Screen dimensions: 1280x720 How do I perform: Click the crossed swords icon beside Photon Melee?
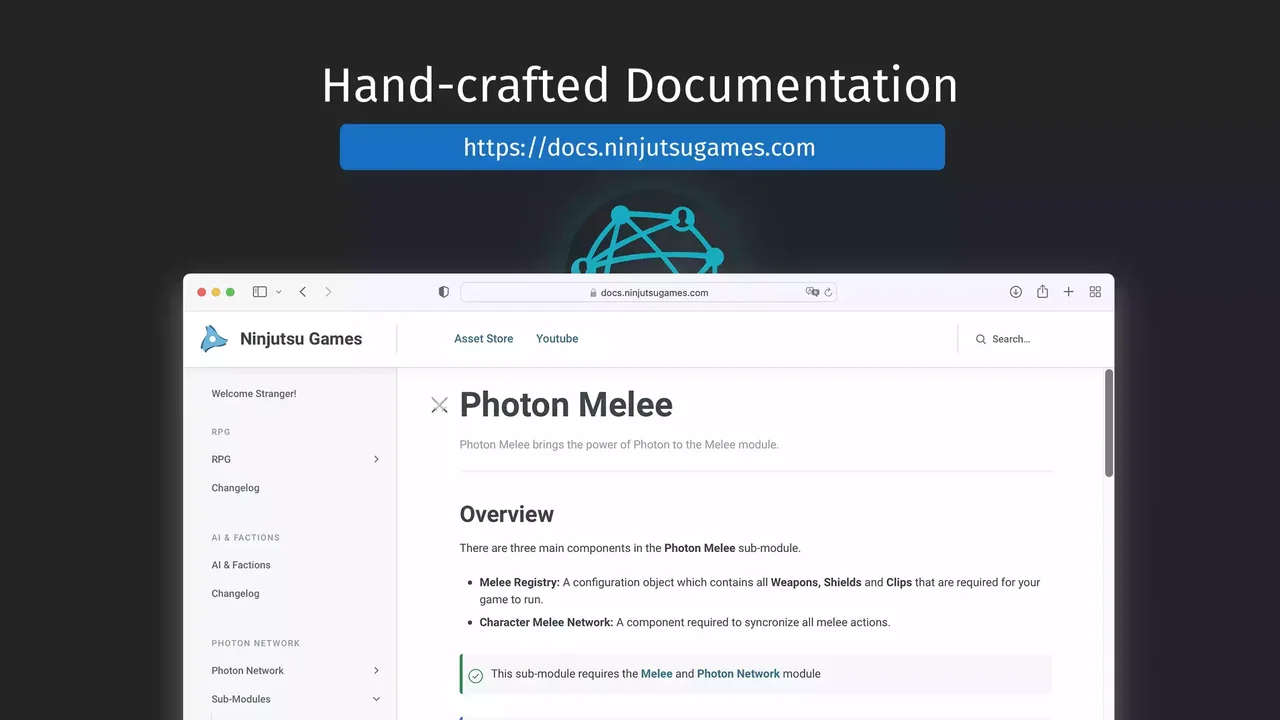(x=439, y=405)
